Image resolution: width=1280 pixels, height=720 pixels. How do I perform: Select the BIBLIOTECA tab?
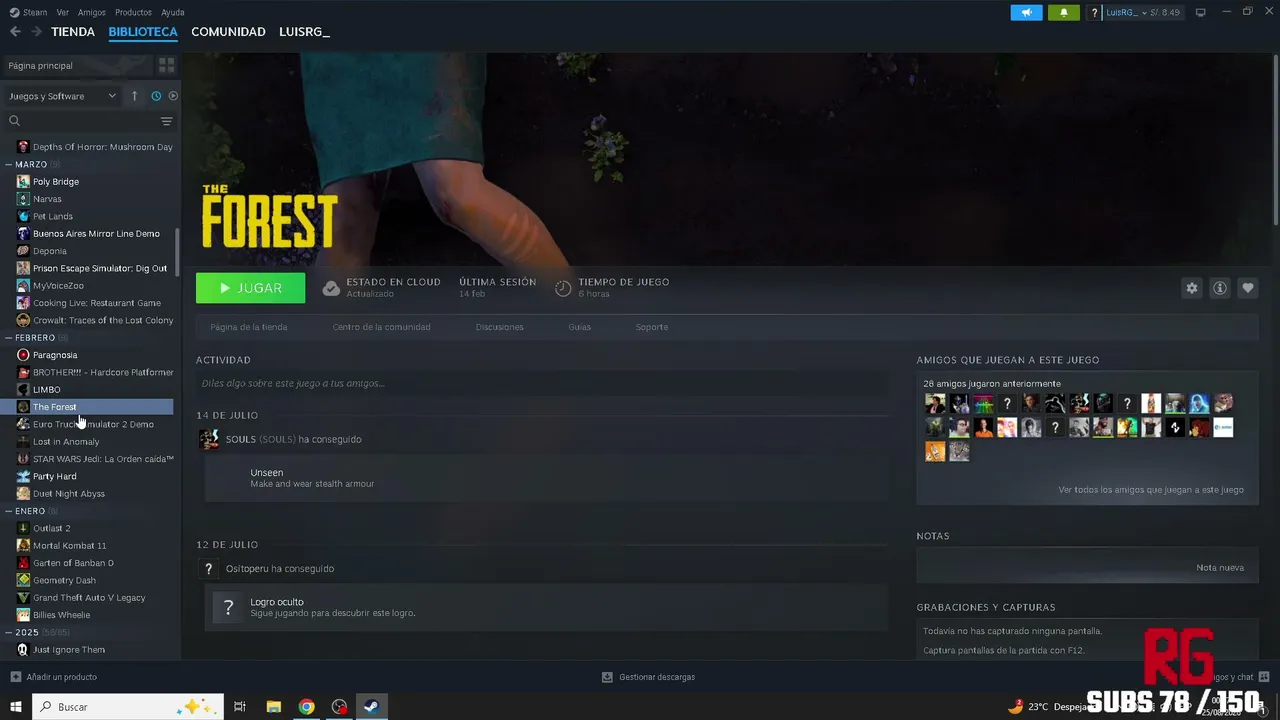pos(143,32)
